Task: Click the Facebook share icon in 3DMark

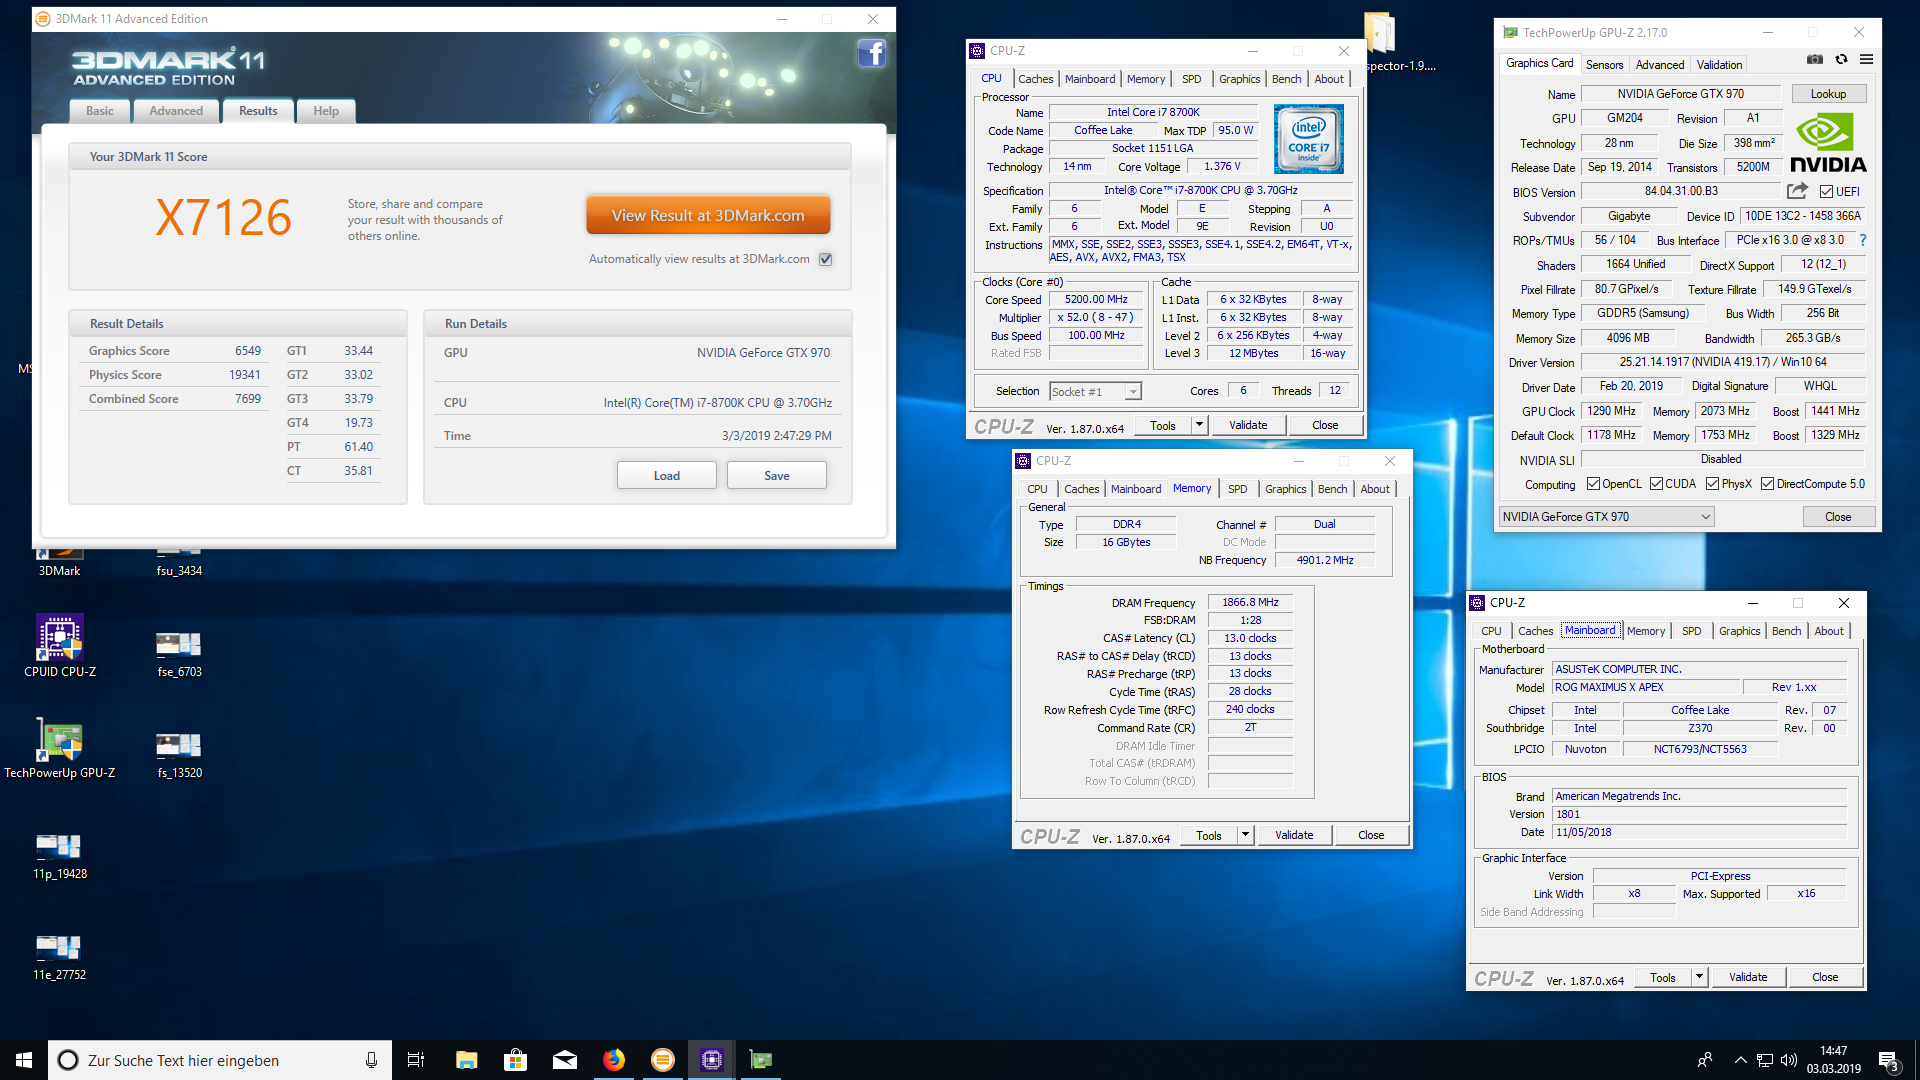Action: 871,53
